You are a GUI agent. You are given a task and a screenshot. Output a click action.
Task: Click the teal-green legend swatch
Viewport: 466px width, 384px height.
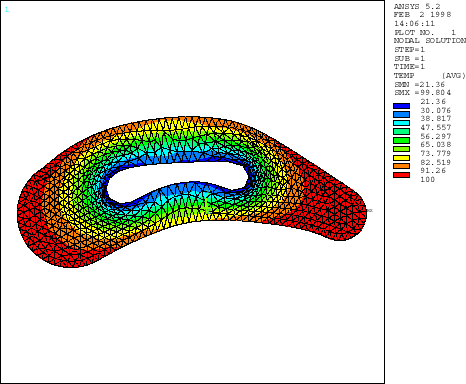coord(401,132)
